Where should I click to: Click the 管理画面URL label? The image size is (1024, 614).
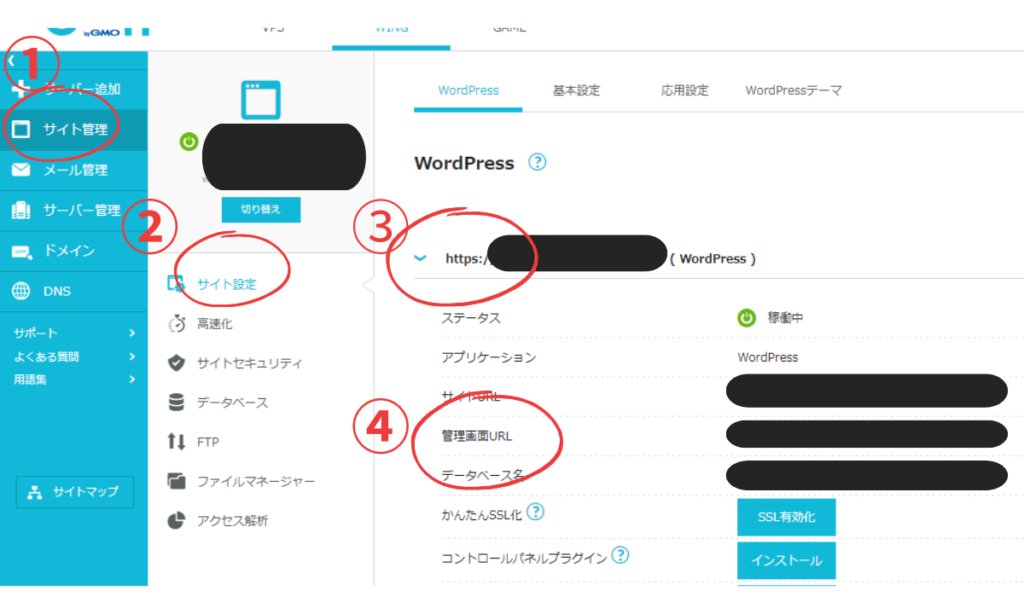point(477,436)
